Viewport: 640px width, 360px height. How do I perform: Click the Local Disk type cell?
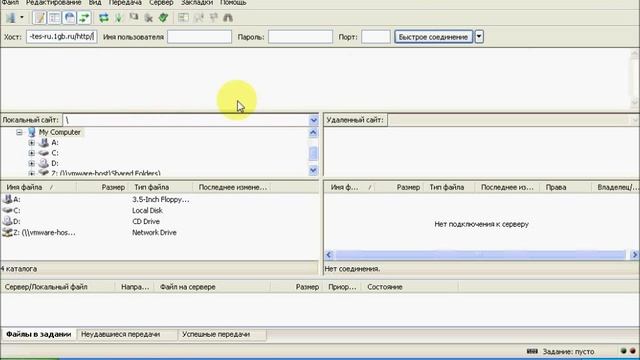147,210
